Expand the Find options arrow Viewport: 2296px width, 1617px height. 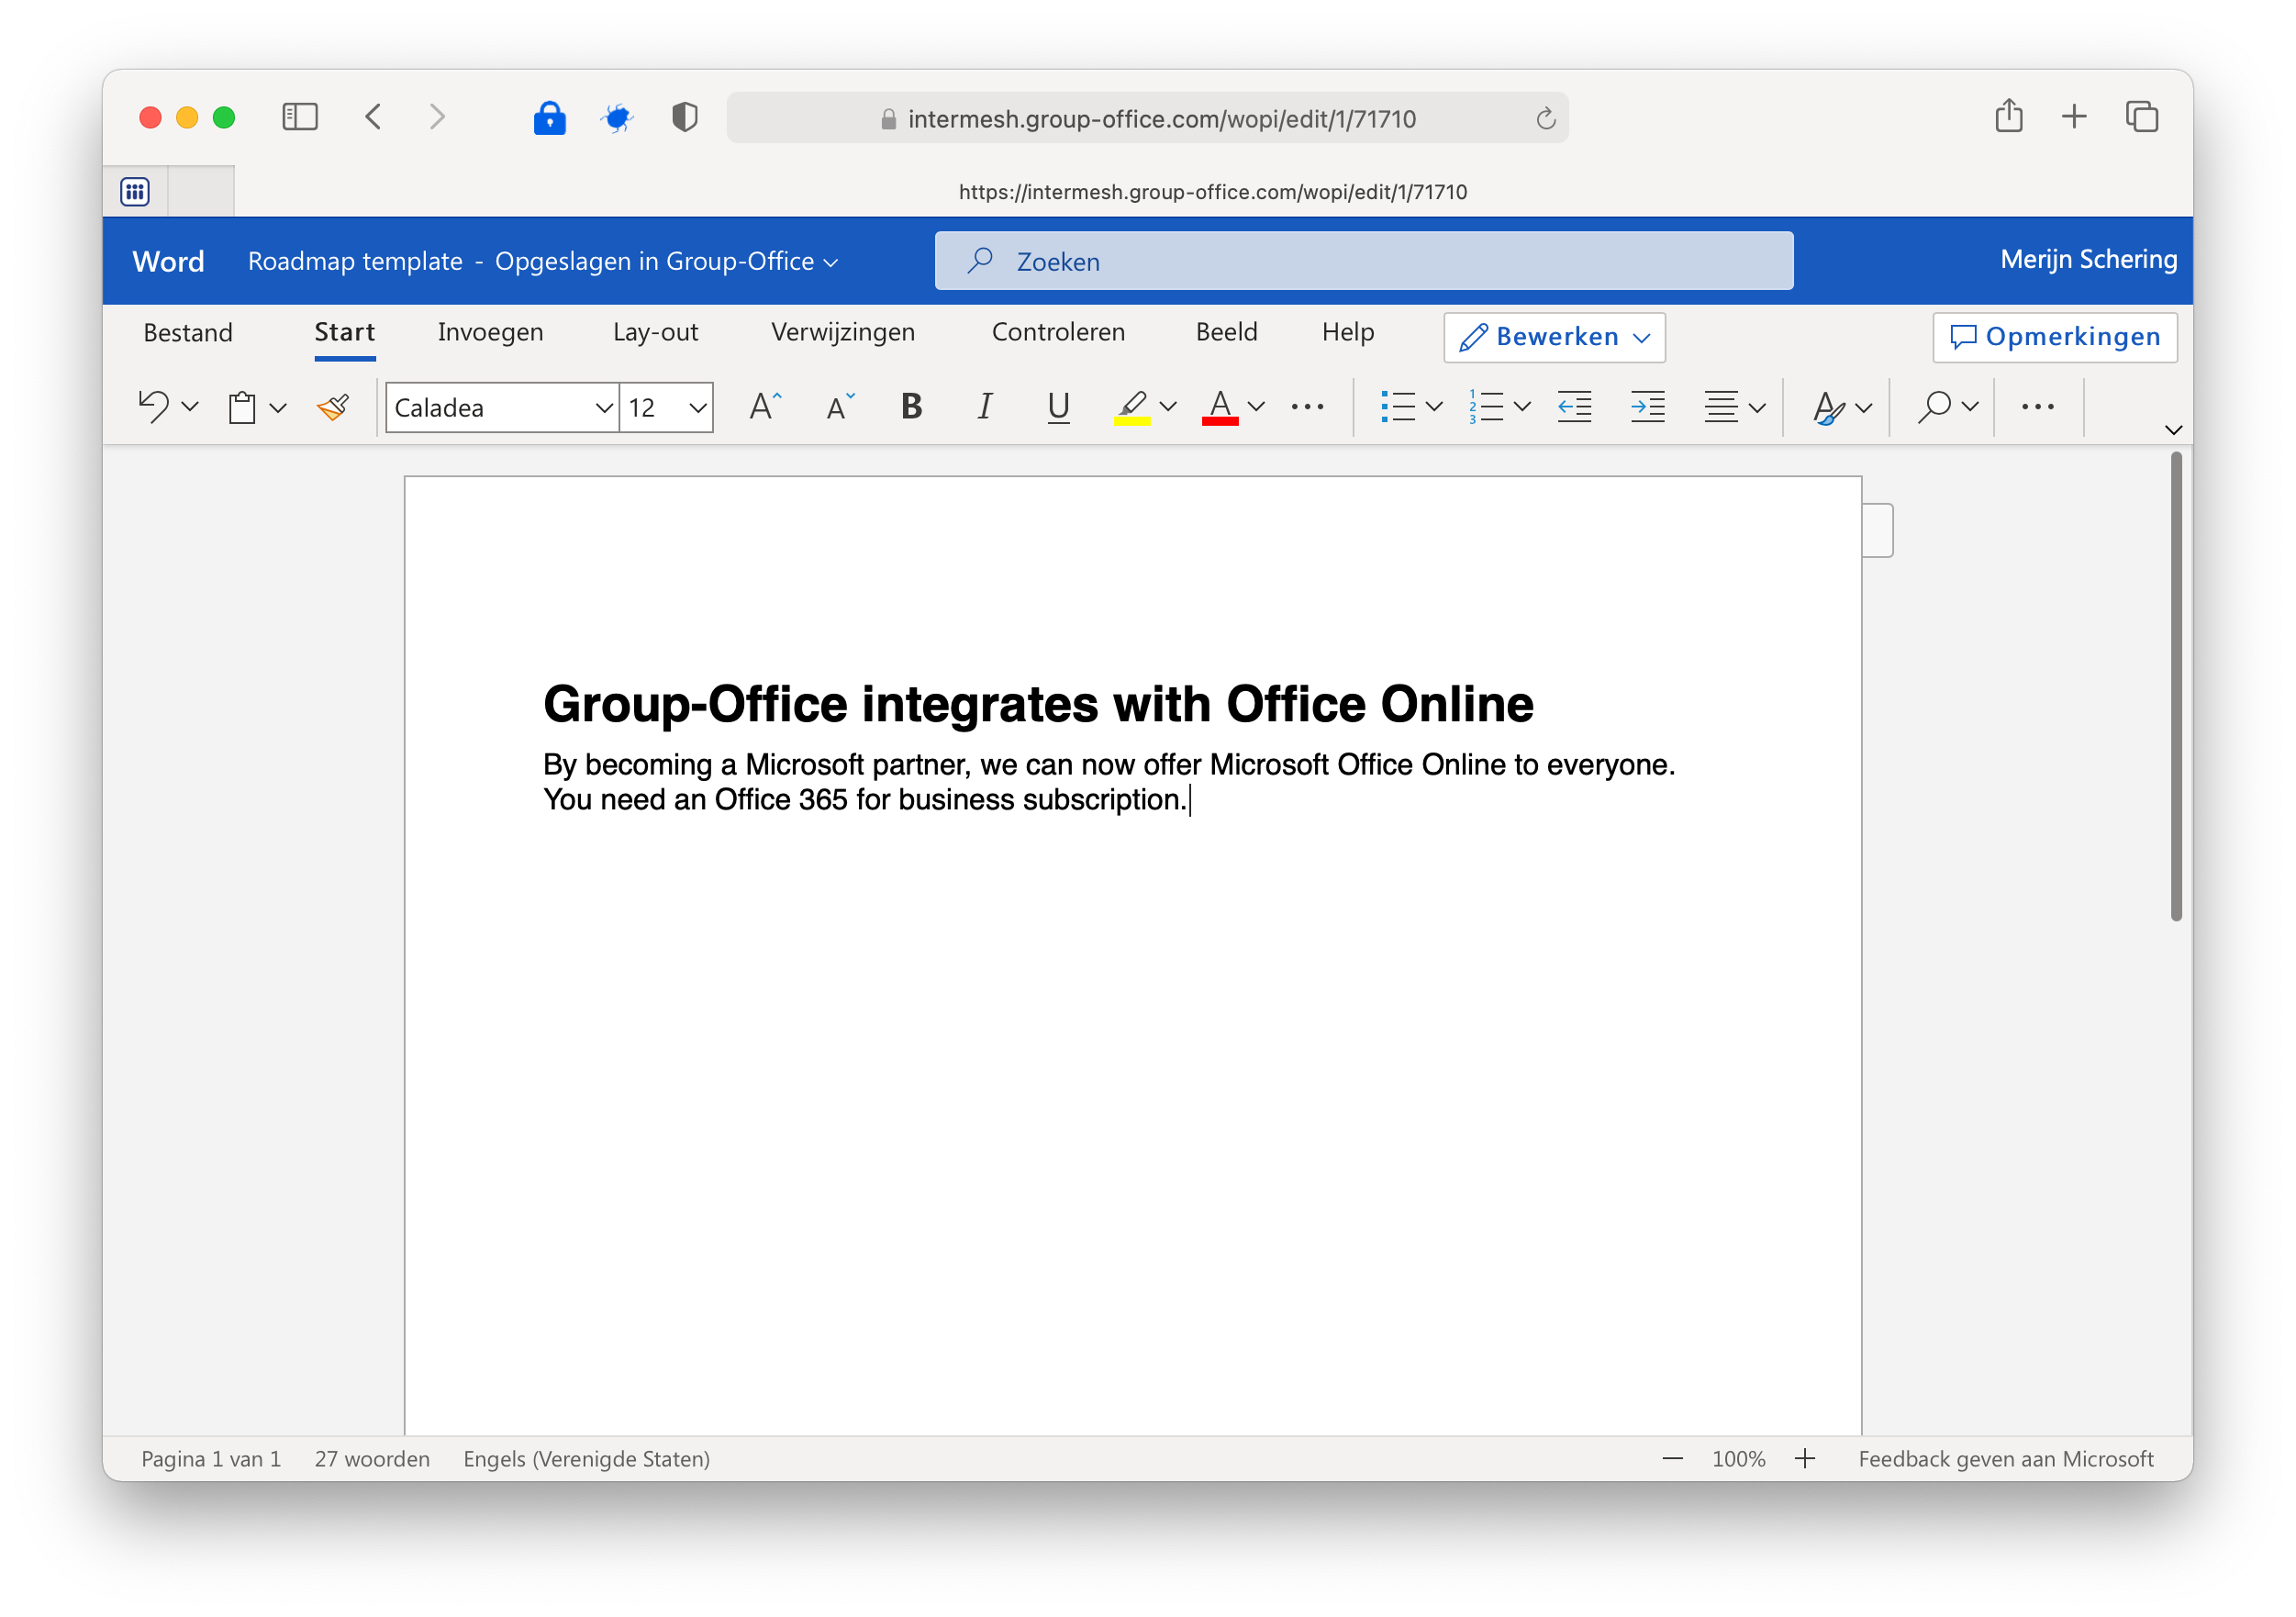click(1970, 407)
